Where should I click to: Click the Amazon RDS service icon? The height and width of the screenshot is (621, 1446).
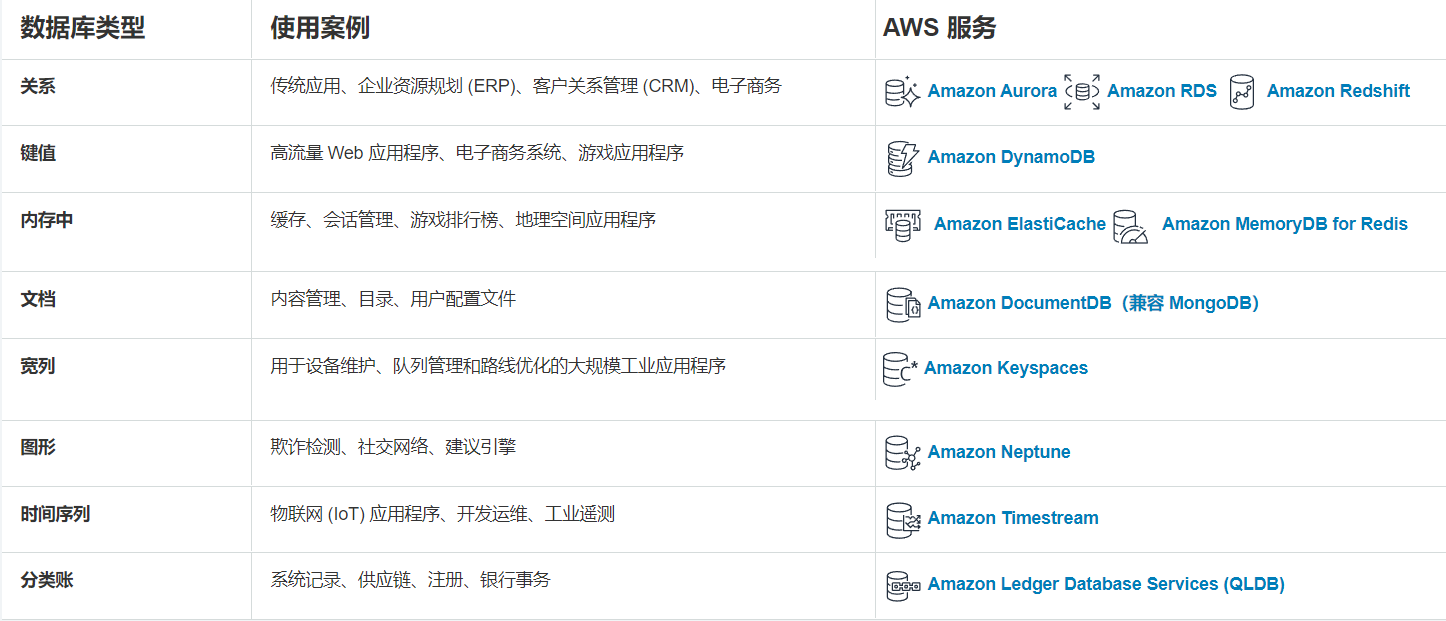[x=1081, y=92]
